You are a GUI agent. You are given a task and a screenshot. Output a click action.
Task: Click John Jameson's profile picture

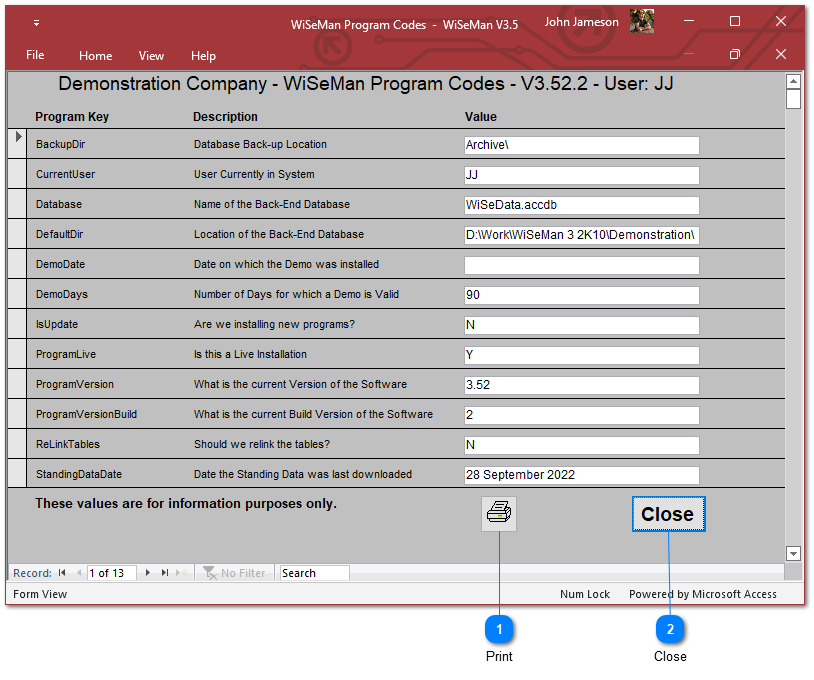tap(642, 21)
